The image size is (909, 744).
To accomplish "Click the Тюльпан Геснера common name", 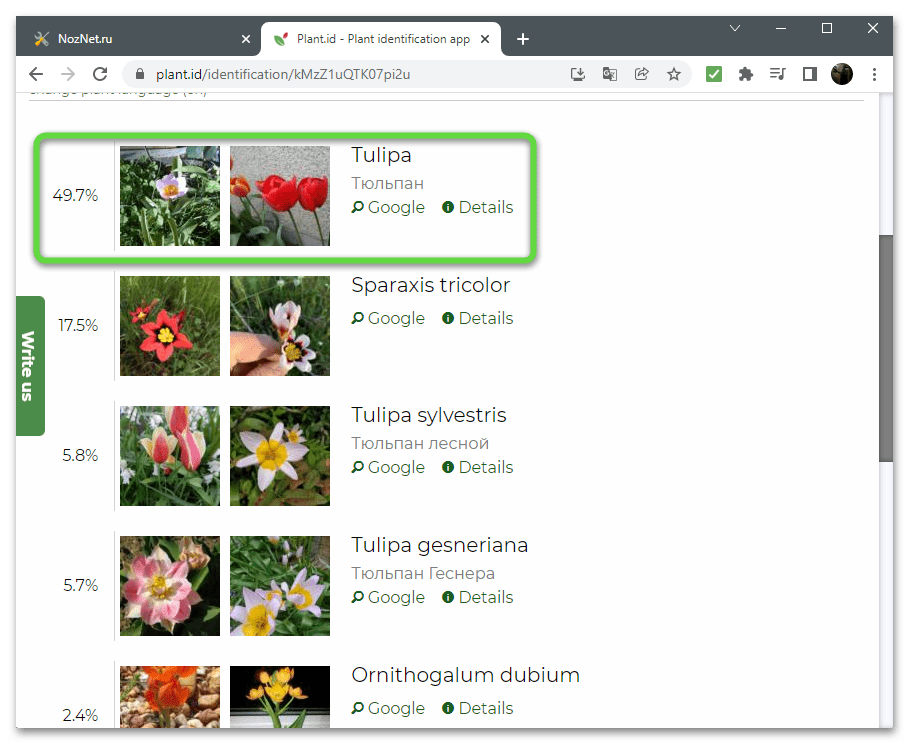I will [x=423, y=574].
